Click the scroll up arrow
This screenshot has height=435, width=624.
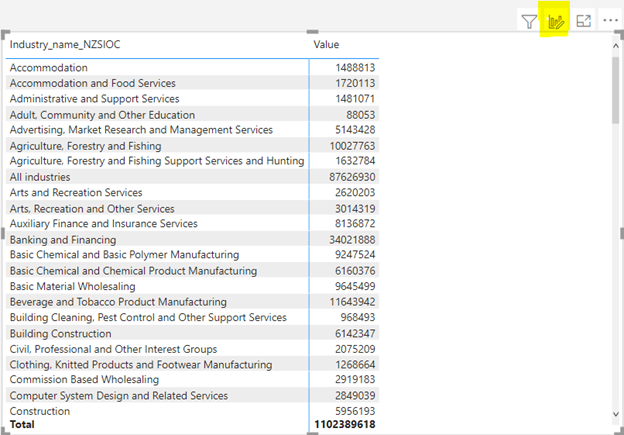coord(616,46)
